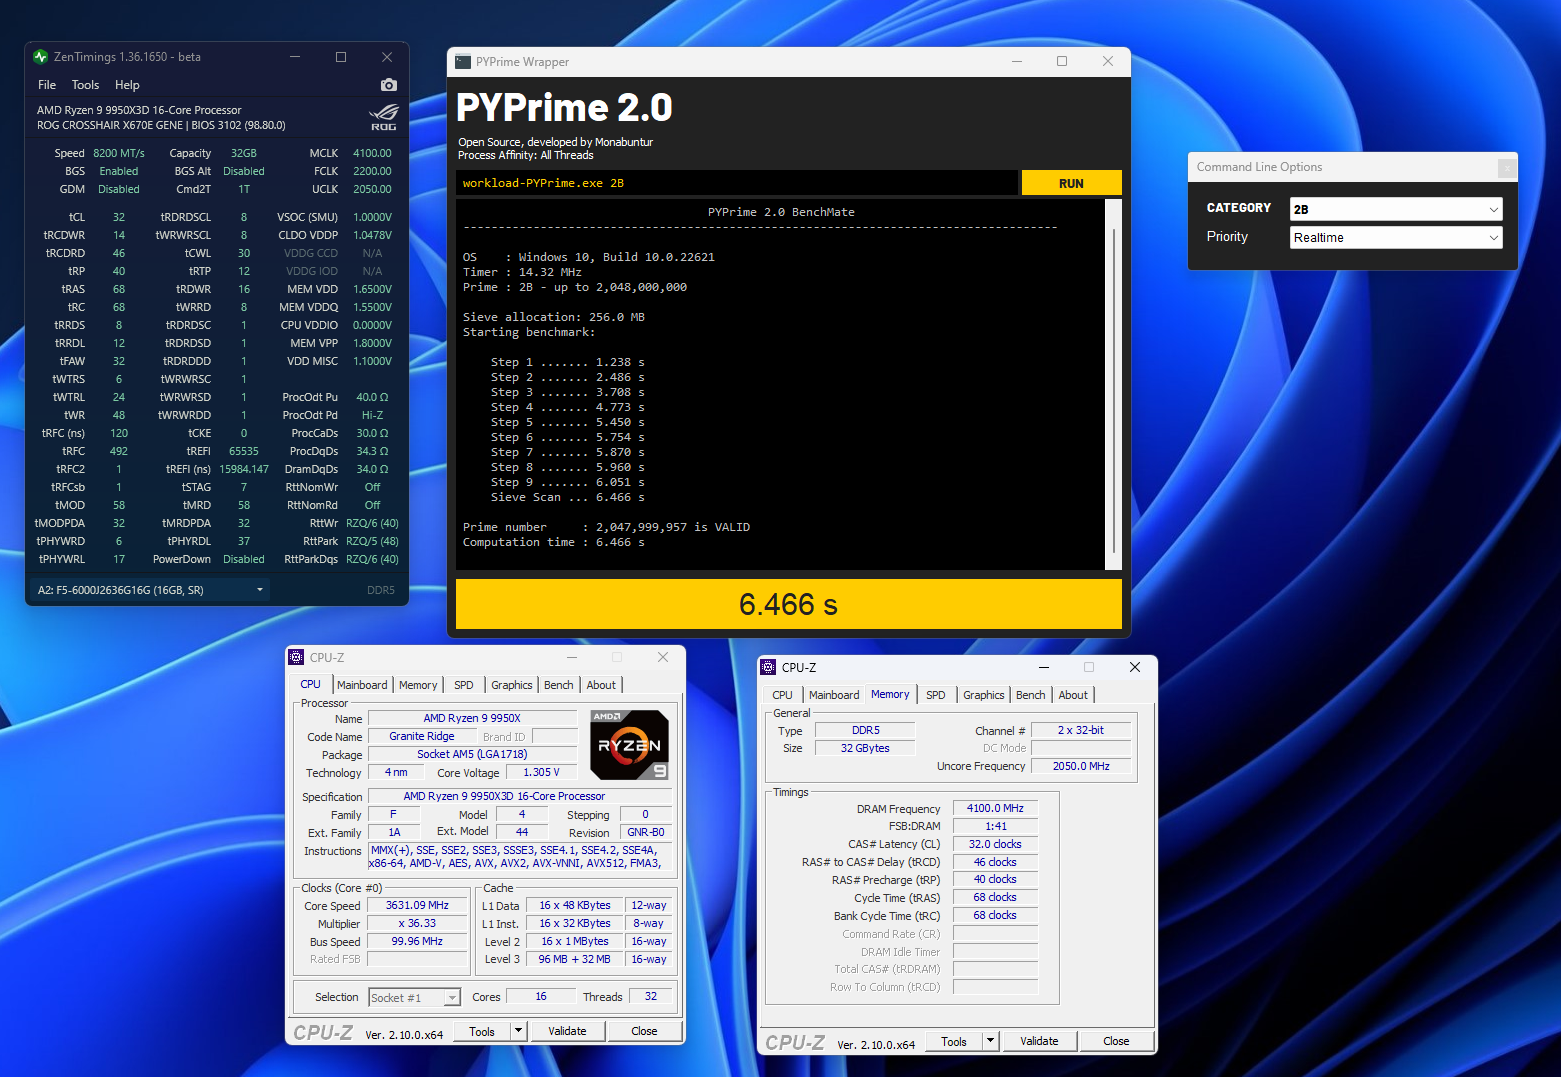Screen dimensions: 1561x1077
Task: Click the ROG logo in ZenTimings
Action: [383, 117]
